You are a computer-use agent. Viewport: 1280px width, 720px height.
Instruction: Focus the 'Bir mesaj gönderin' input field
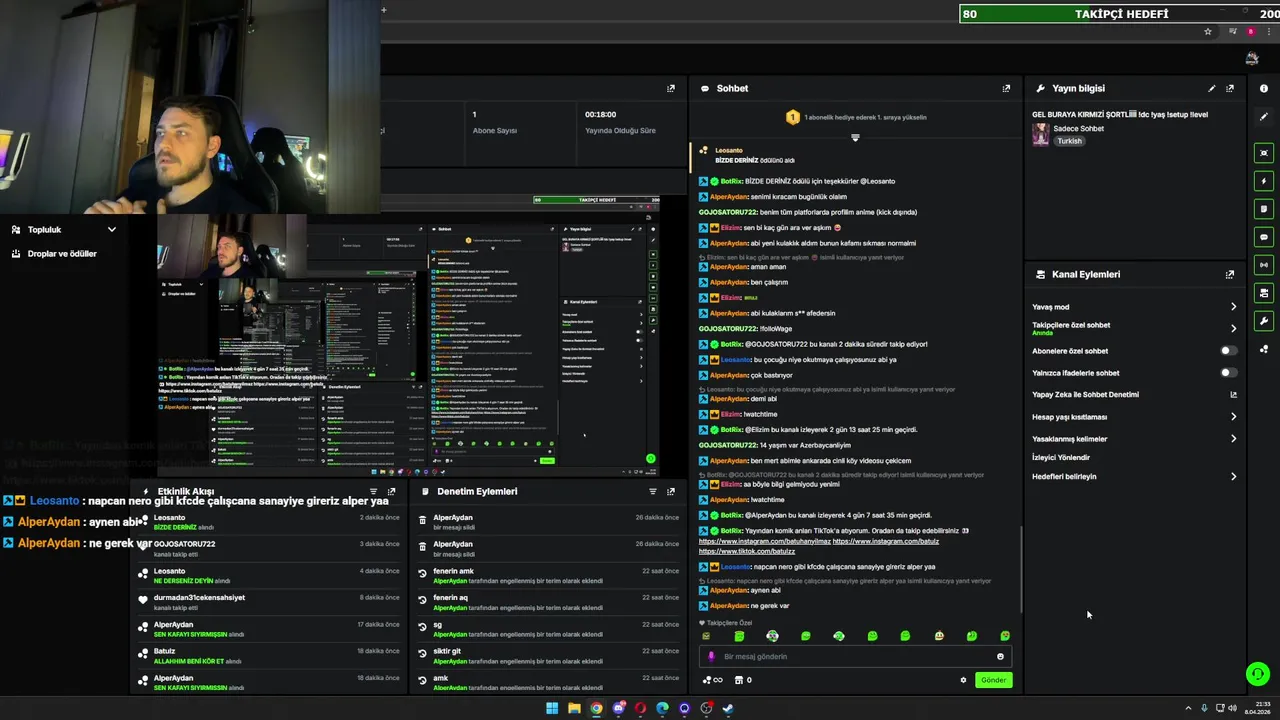click(x=855, y=657)
